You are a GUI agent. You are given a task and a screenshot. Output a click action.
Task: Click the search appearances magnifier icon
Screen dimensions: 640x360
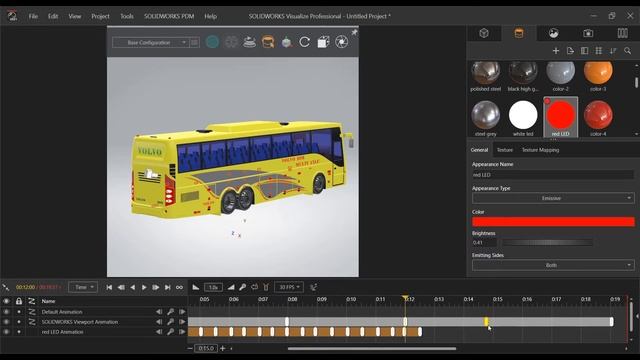[x=627, y=51]
